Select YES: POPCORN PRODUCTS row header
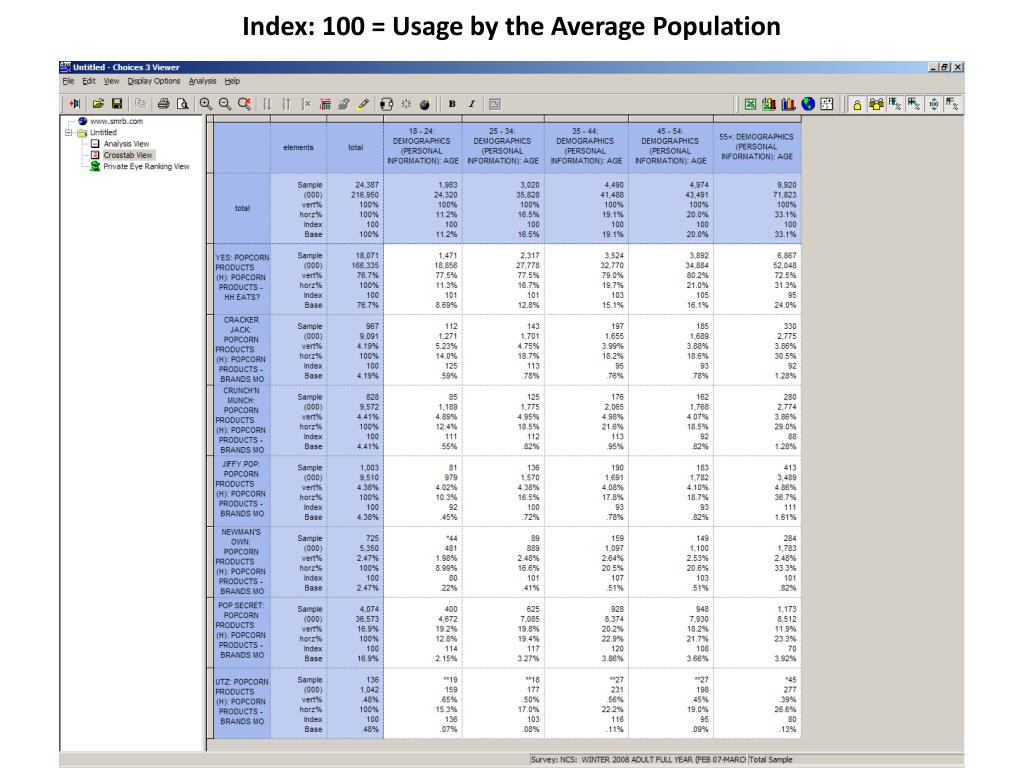This screenshot has width=1024, height=768. 242,278
